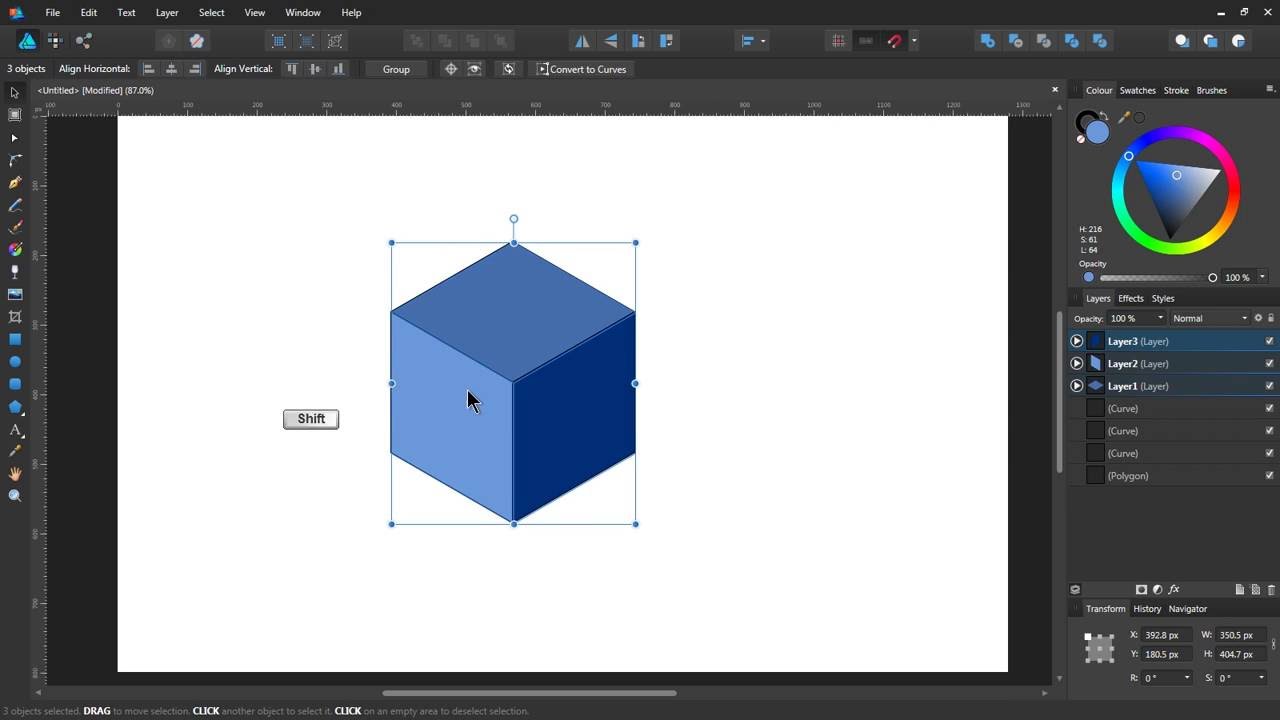The width and height of the screenshot is (1280, 720).
Task: Uncheck visibility checkbox for Layer3
Action: coord(1269,341)
